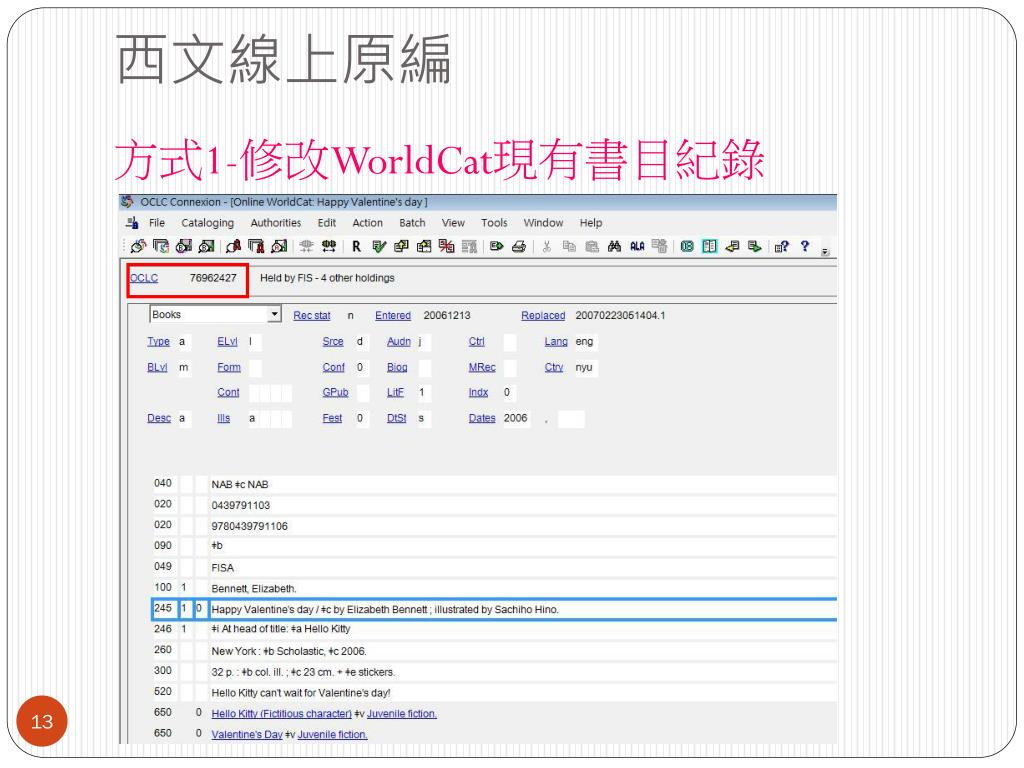Image resolution: width=1024 pixels, height=768 pixels.
Task: Click the Entered field link
Action: point(392,315)
